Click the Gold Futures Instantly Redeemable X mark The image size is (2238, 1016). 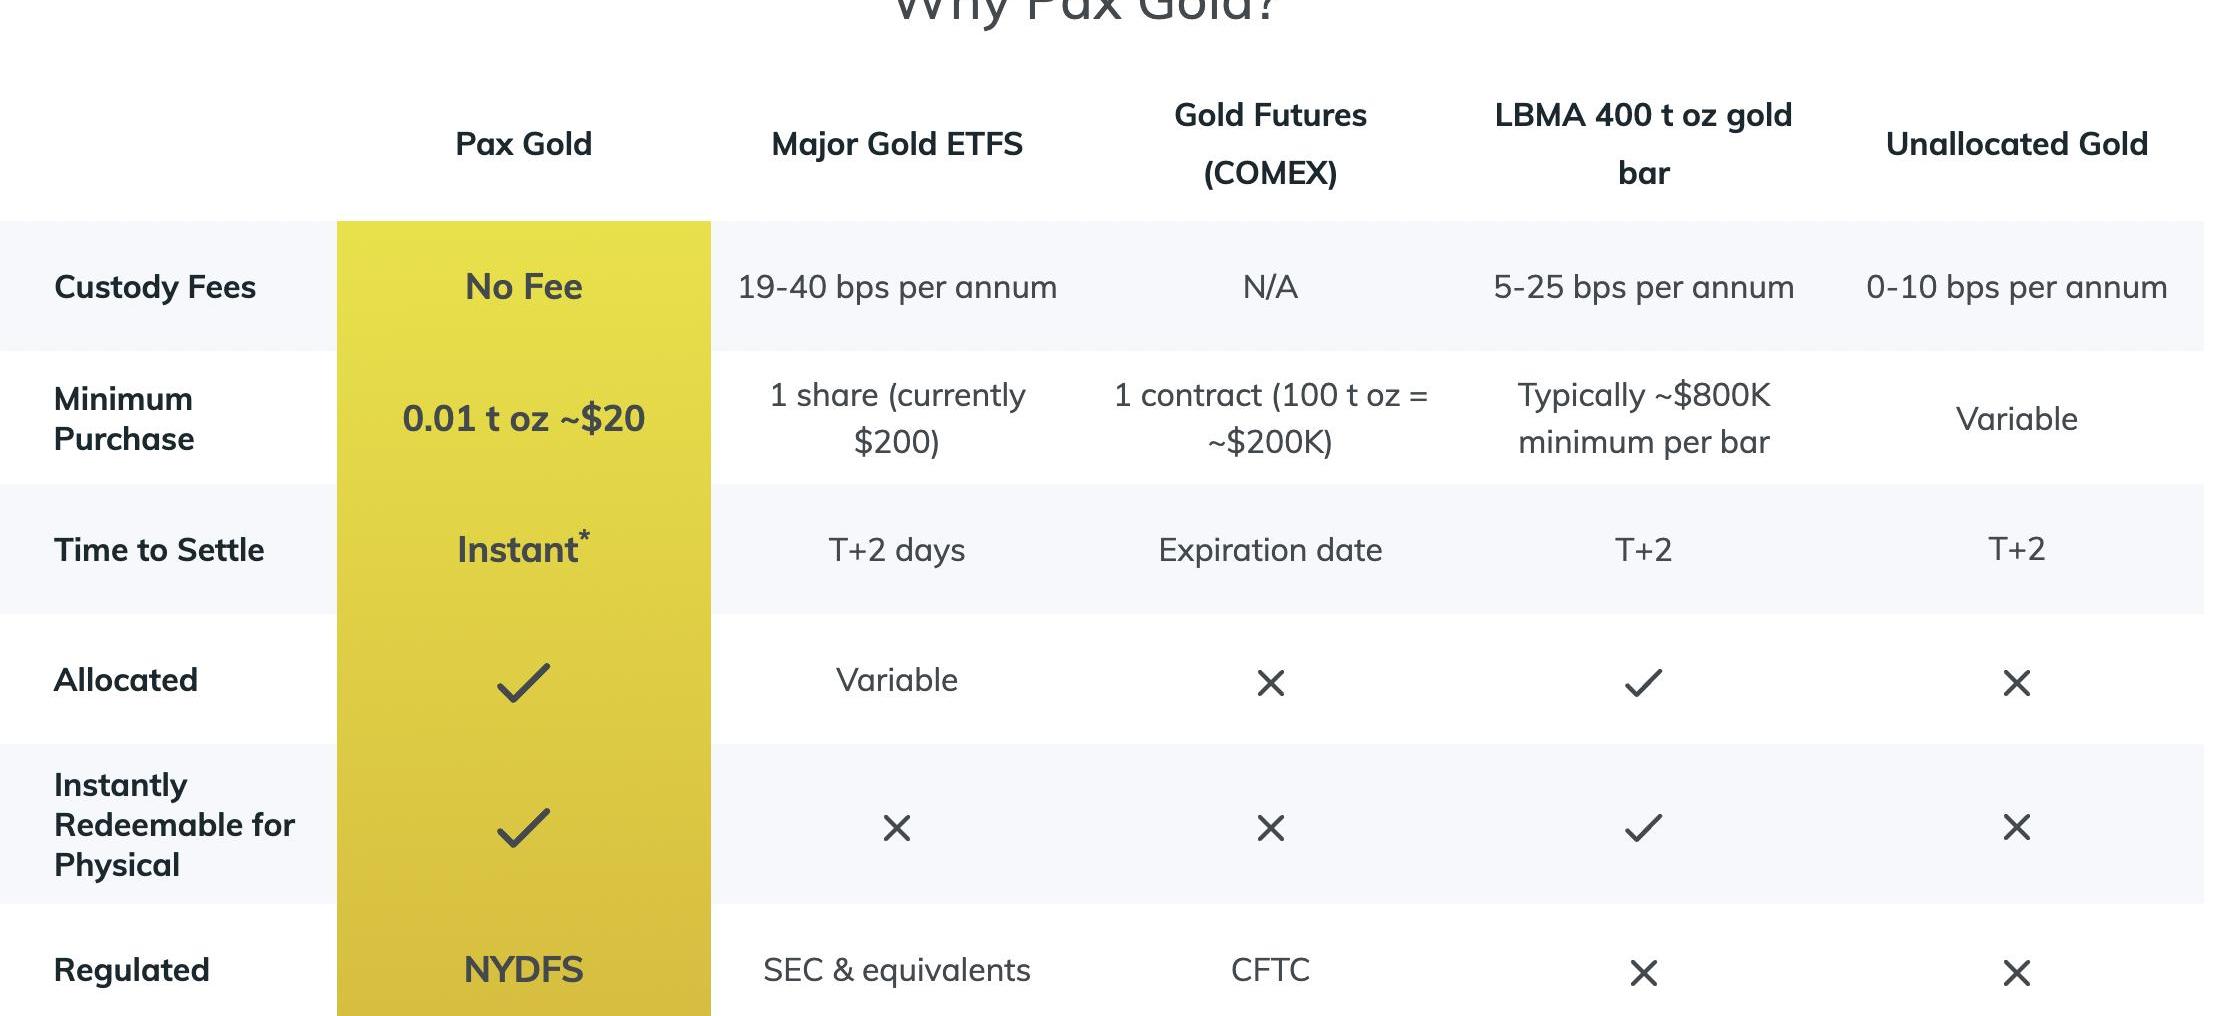pyautogui.click(x=1270, y=828)
